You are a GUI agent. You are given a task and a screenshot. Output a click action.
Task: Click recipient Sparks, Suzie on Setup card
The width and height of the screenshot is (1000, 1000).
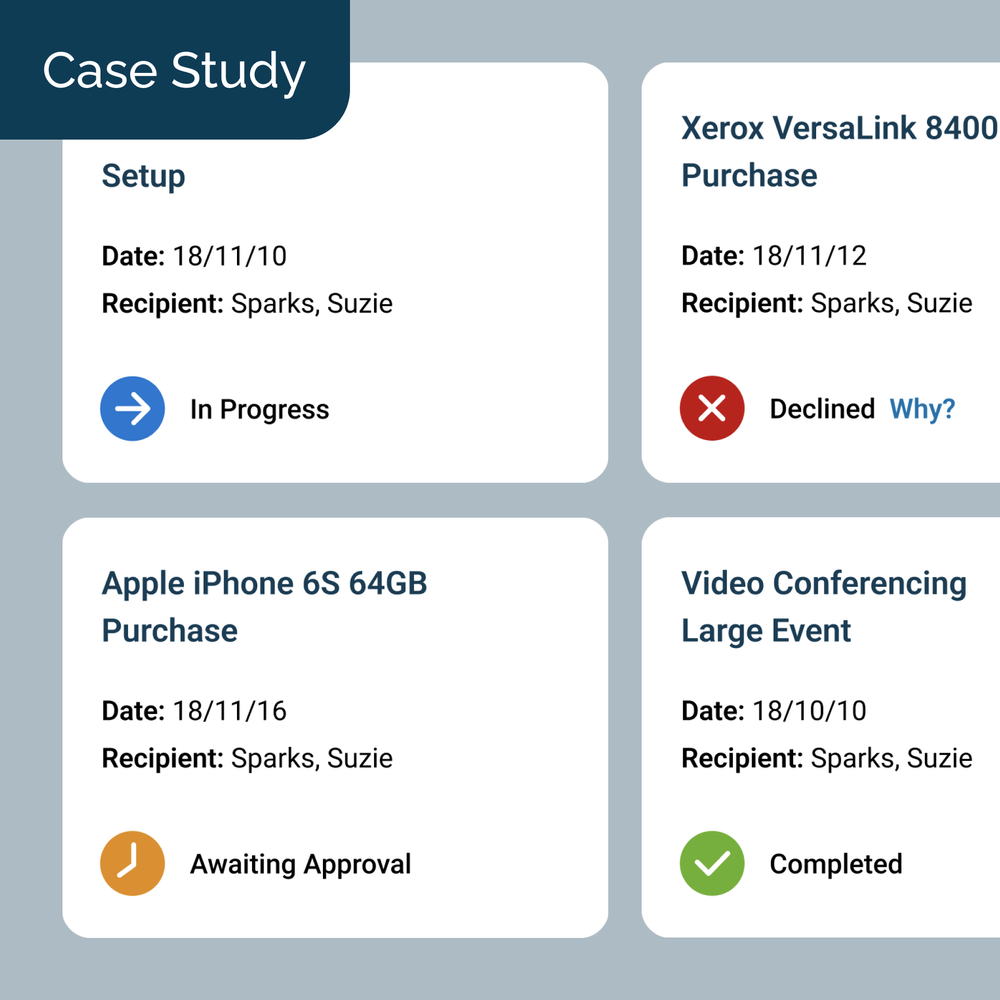[311, 303]
